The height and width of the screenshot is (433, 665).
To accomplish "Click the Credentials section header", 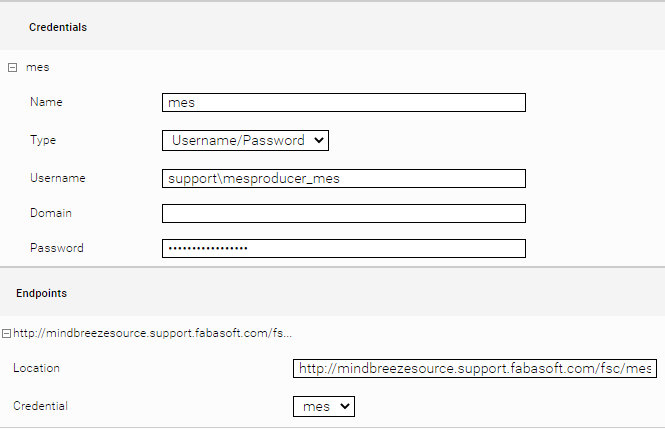I will click(57, 27).
